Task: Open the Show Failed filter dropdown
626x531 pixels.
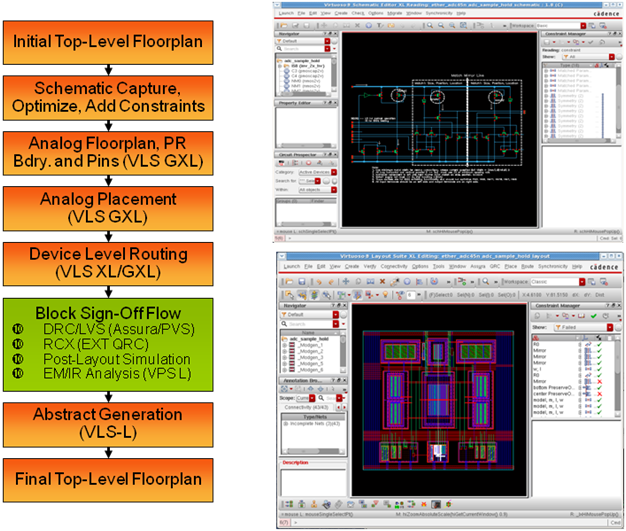Action: (x=610, y=327)
